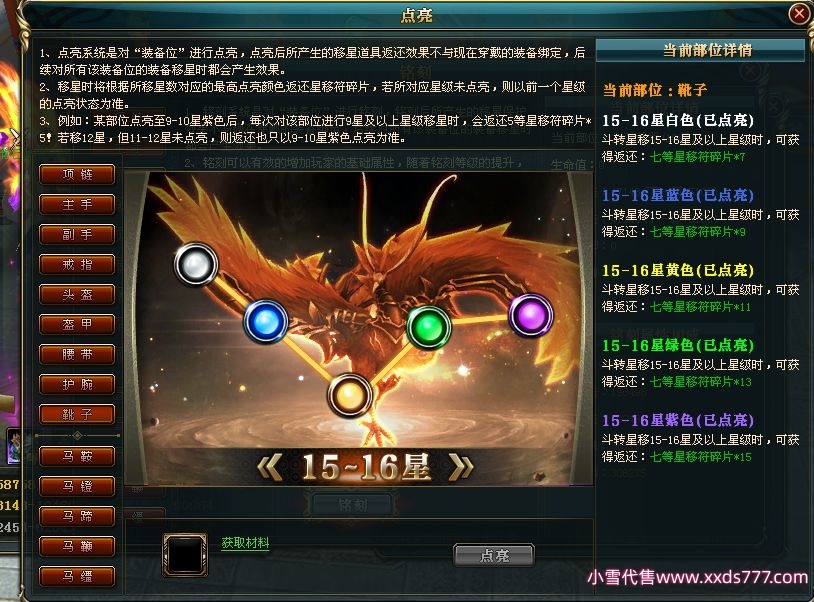Go to next star level arrow
The width and height of the screenshot is (814, 602).
coord(461,466)
